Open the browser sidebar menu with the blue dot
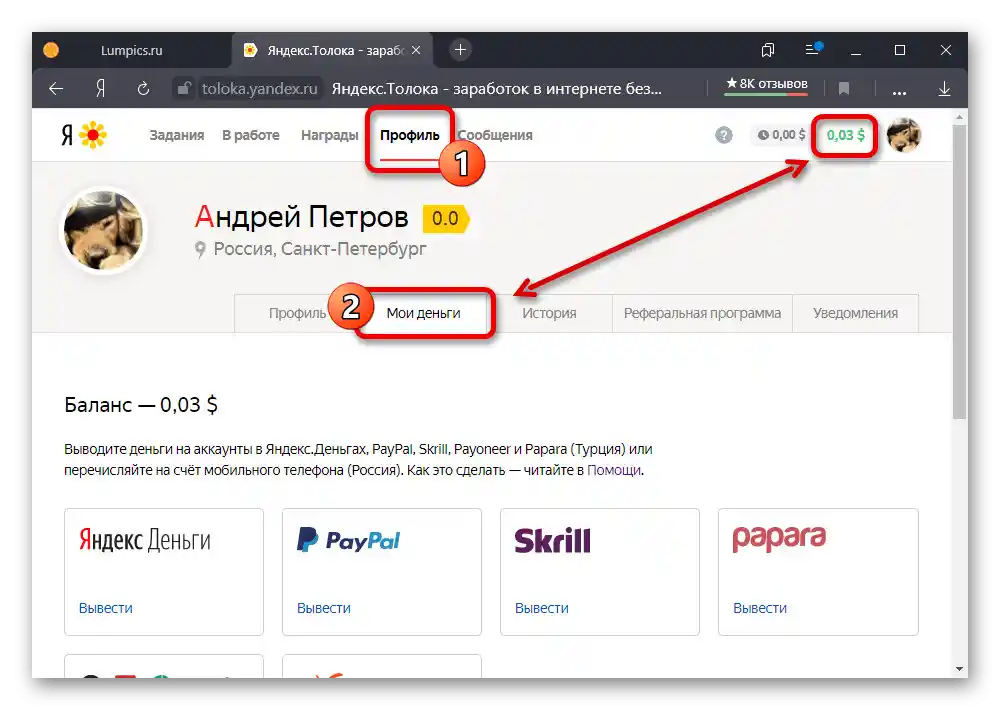This screenshot has height=710, width=1000. (x=813, y=48)
